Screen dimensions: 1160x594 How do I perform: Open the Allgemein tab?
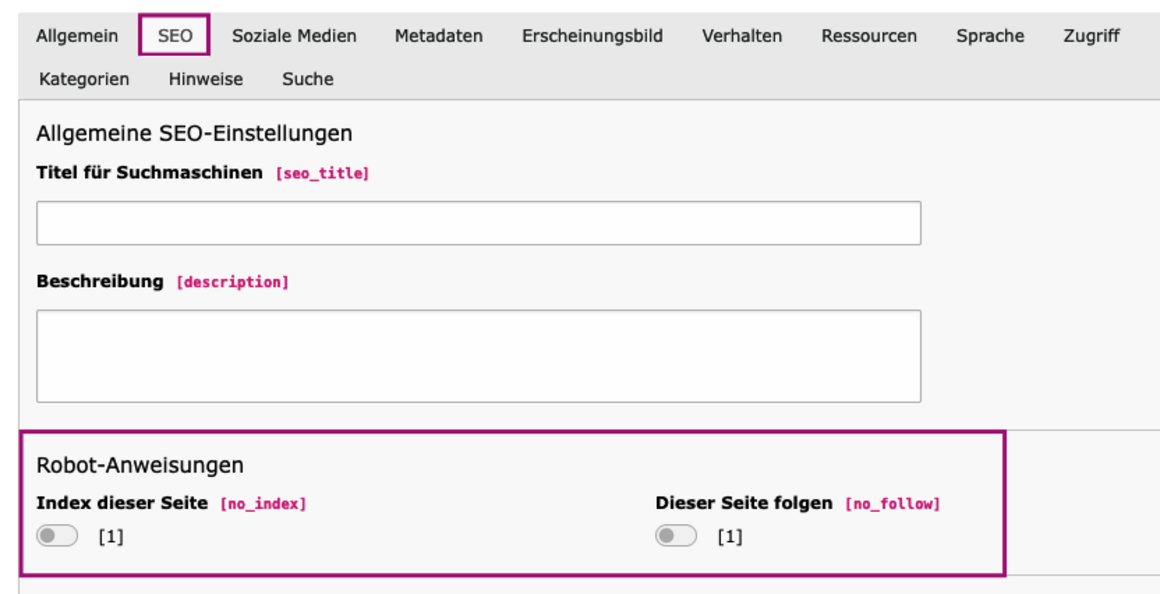tap(77, 36)
